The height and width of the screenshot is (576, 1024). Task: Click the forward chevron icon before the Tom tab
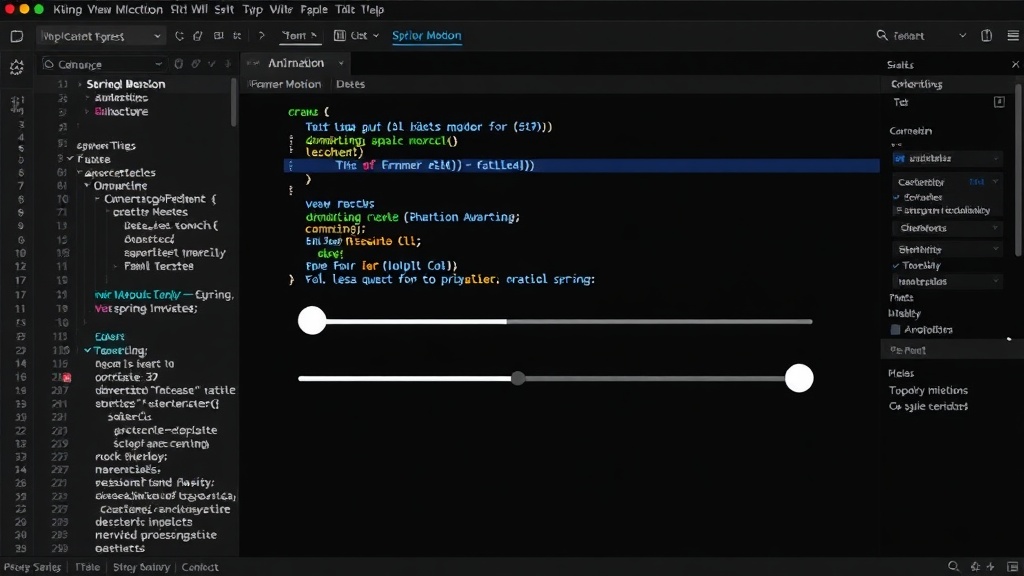pyautogui.click(x=261, y=35)
